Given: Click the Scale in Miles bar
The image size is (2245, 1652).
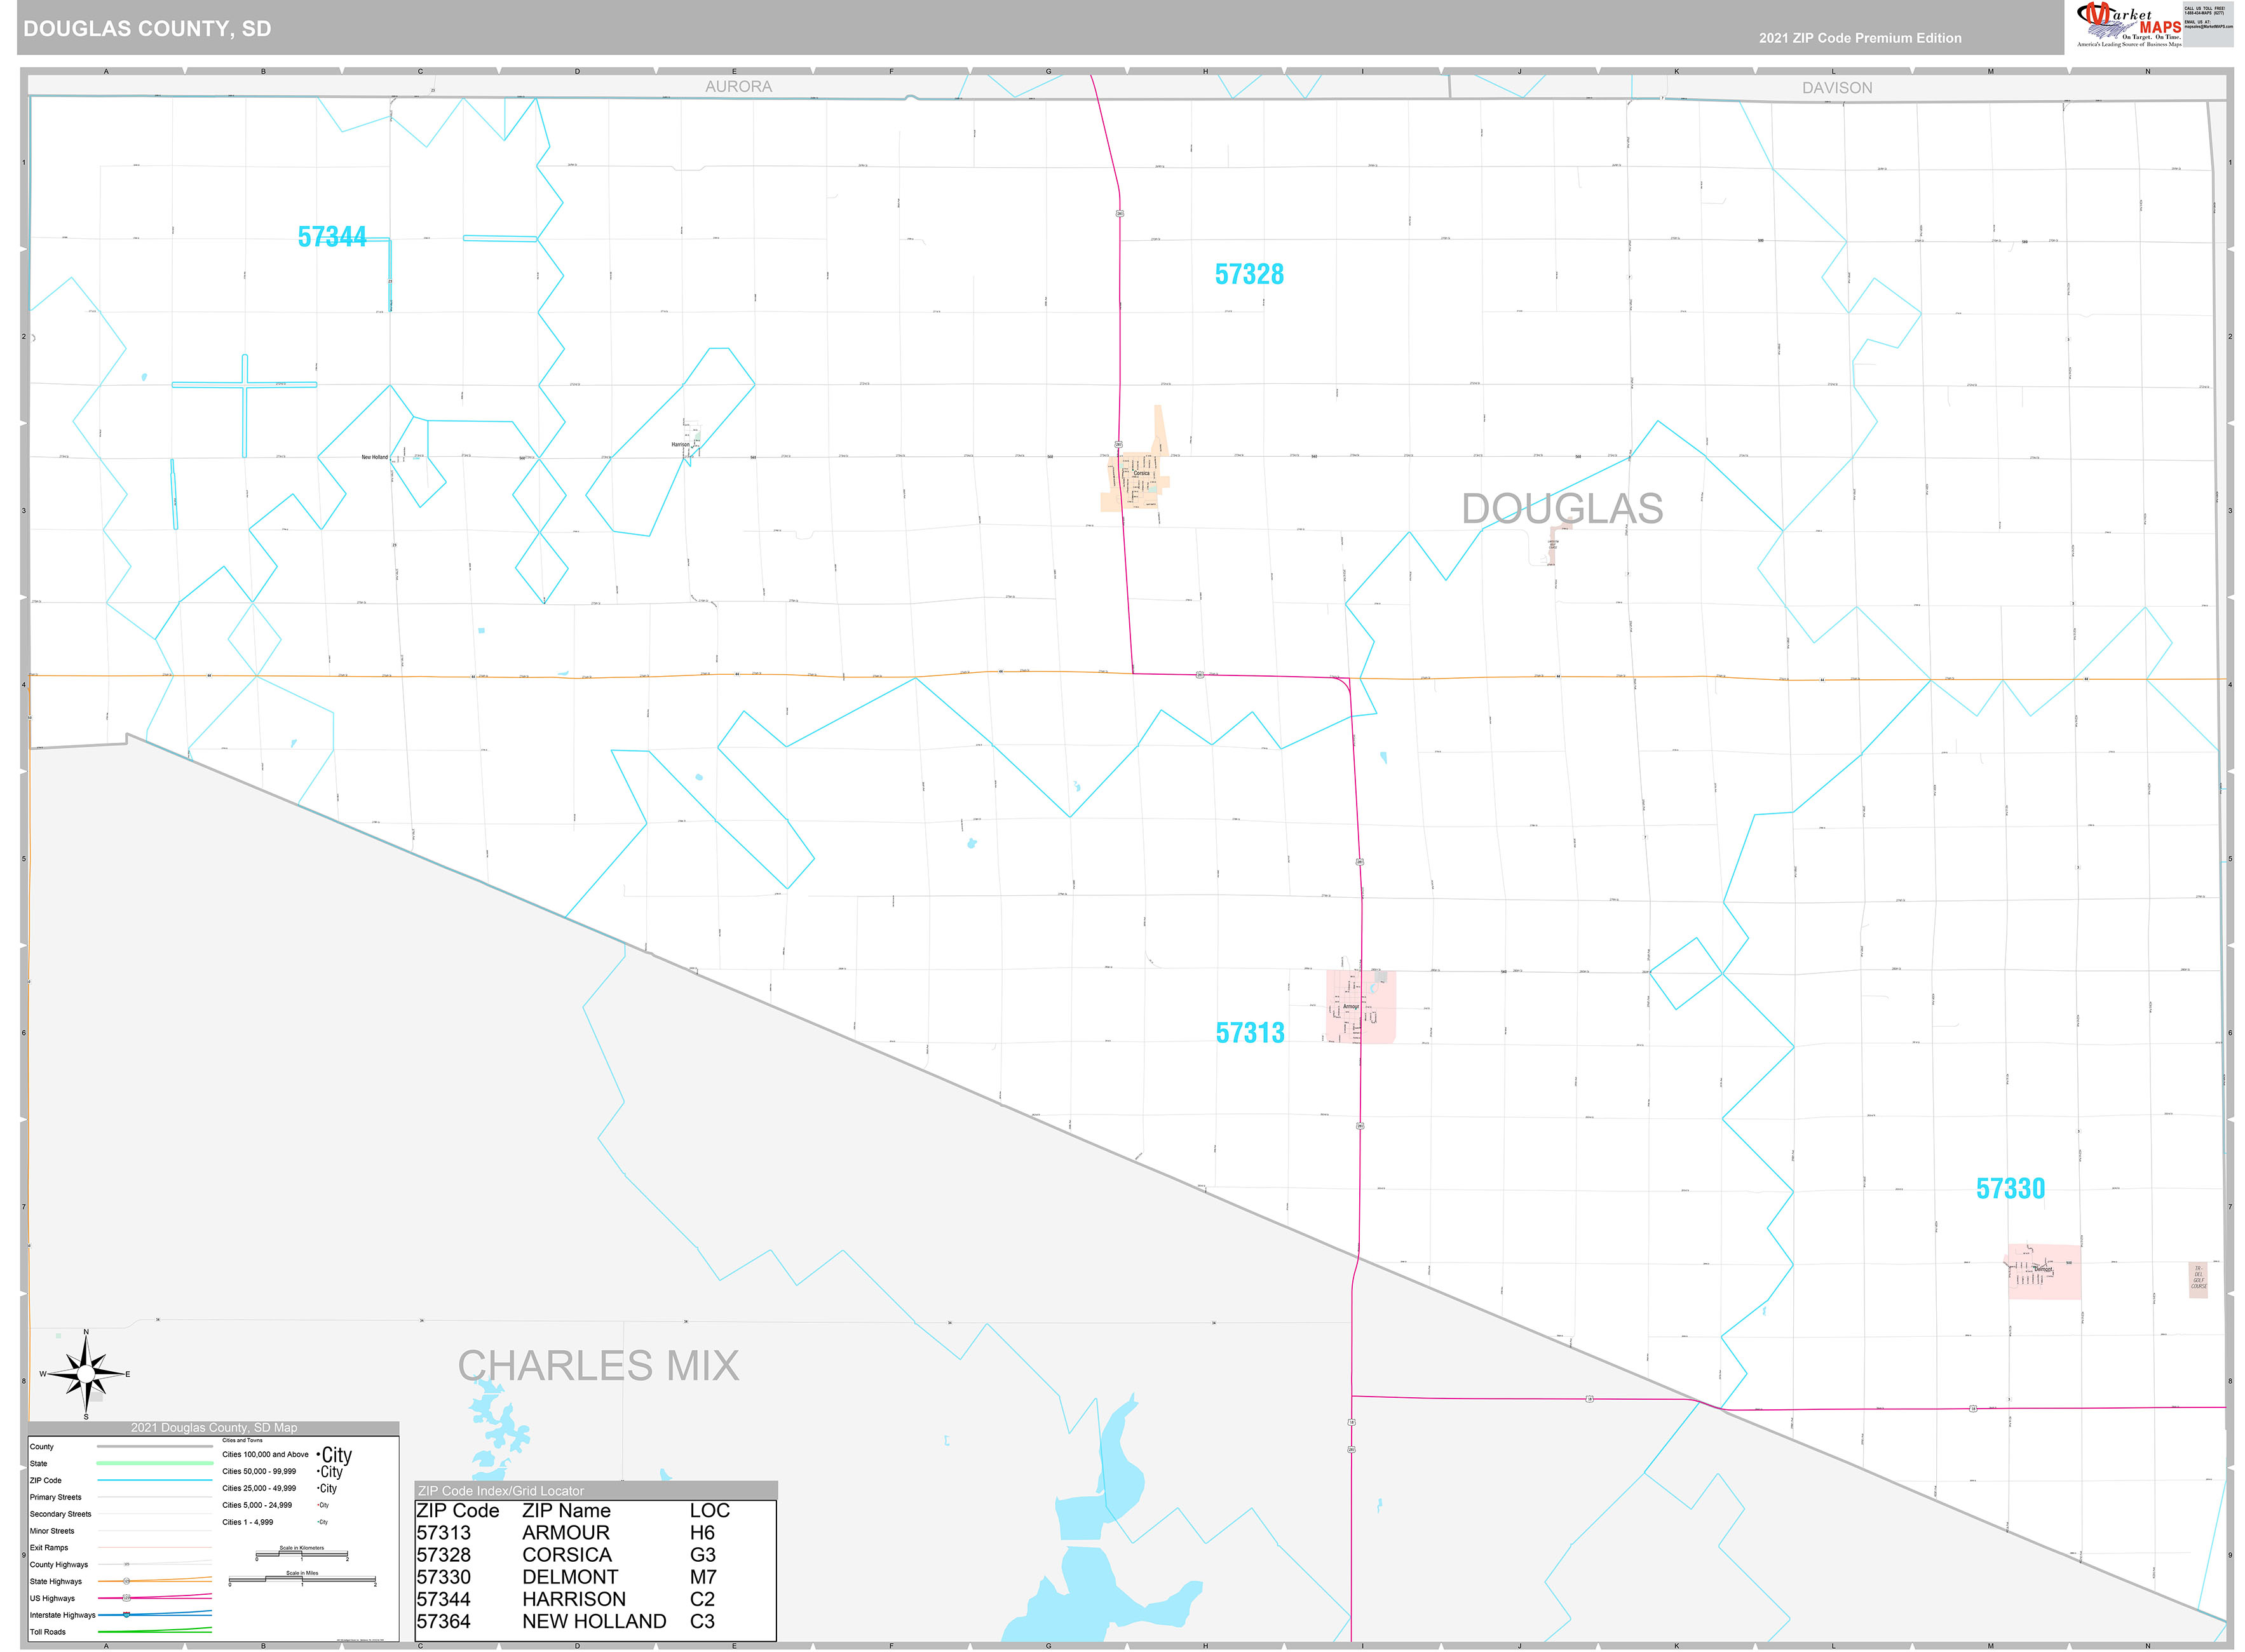Looking at the screenshot, I should pyautogui.click(x=302, y=1580).
